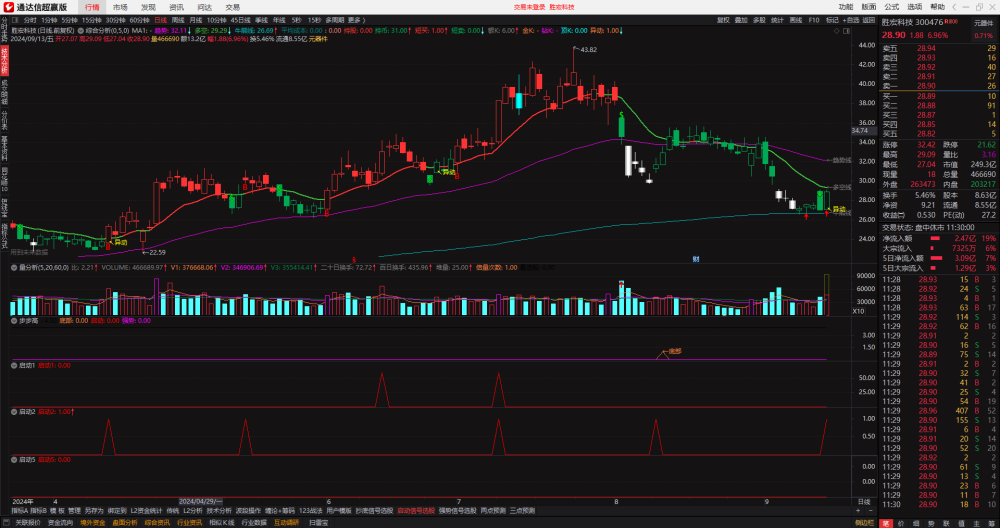Image resolution: width=1000 pixels, height=528 pixels.
Task: Click the 财 marker on the timeline
Action: pyautogui.click(x=696, y=260)
